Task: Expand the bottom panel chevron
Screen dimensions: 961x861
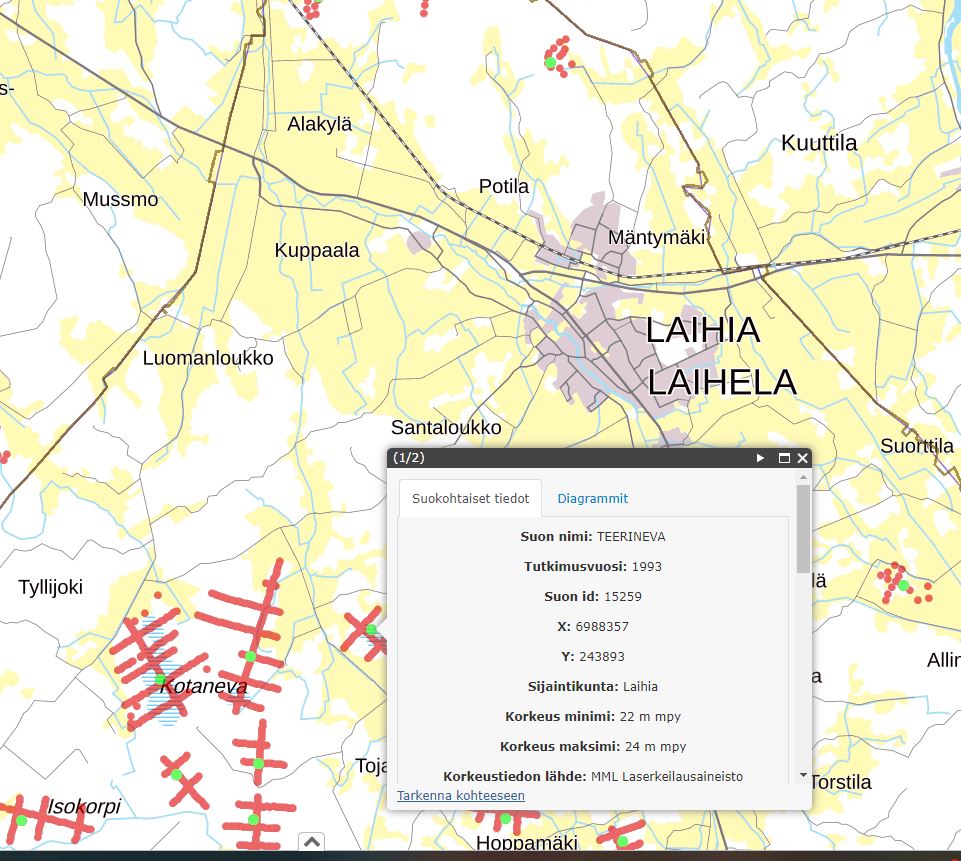Action: (x=311, y=842)
